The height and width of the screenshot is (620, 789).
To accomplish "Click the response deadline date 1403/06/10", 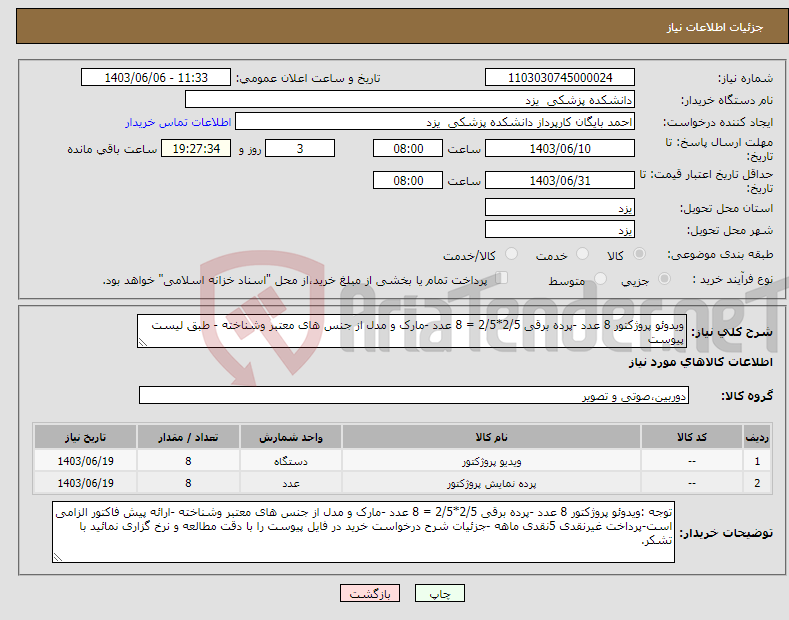I will tap(560, 148).
